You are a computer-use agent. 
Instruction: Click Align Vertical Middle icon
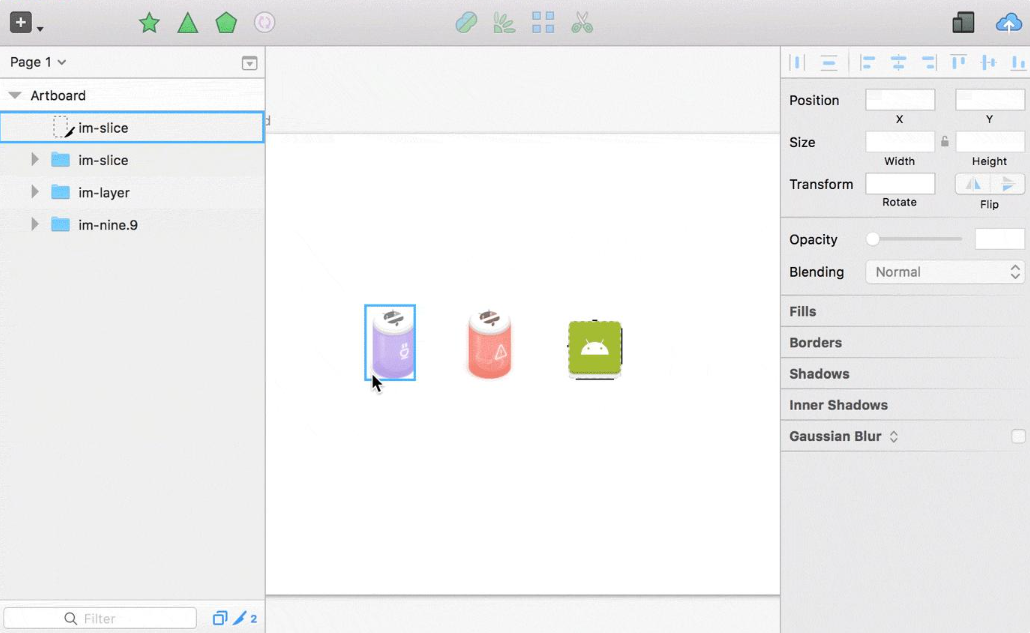coord(988,63)
